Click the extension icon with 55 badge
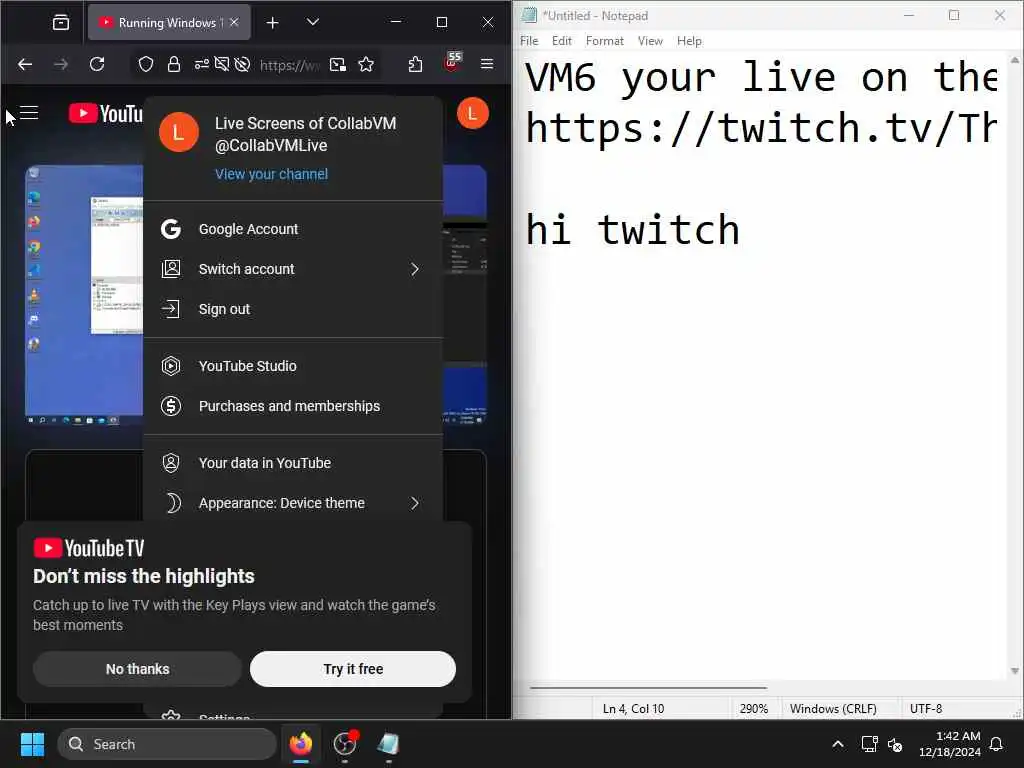Image resolution: width=1024 pixels, height=768 pixels. (x=452, y=63)
